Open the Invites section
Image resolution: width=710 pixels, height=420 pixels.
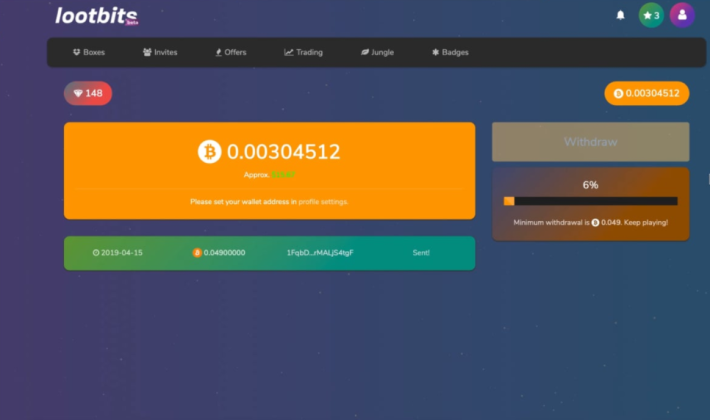click(160, 52)
